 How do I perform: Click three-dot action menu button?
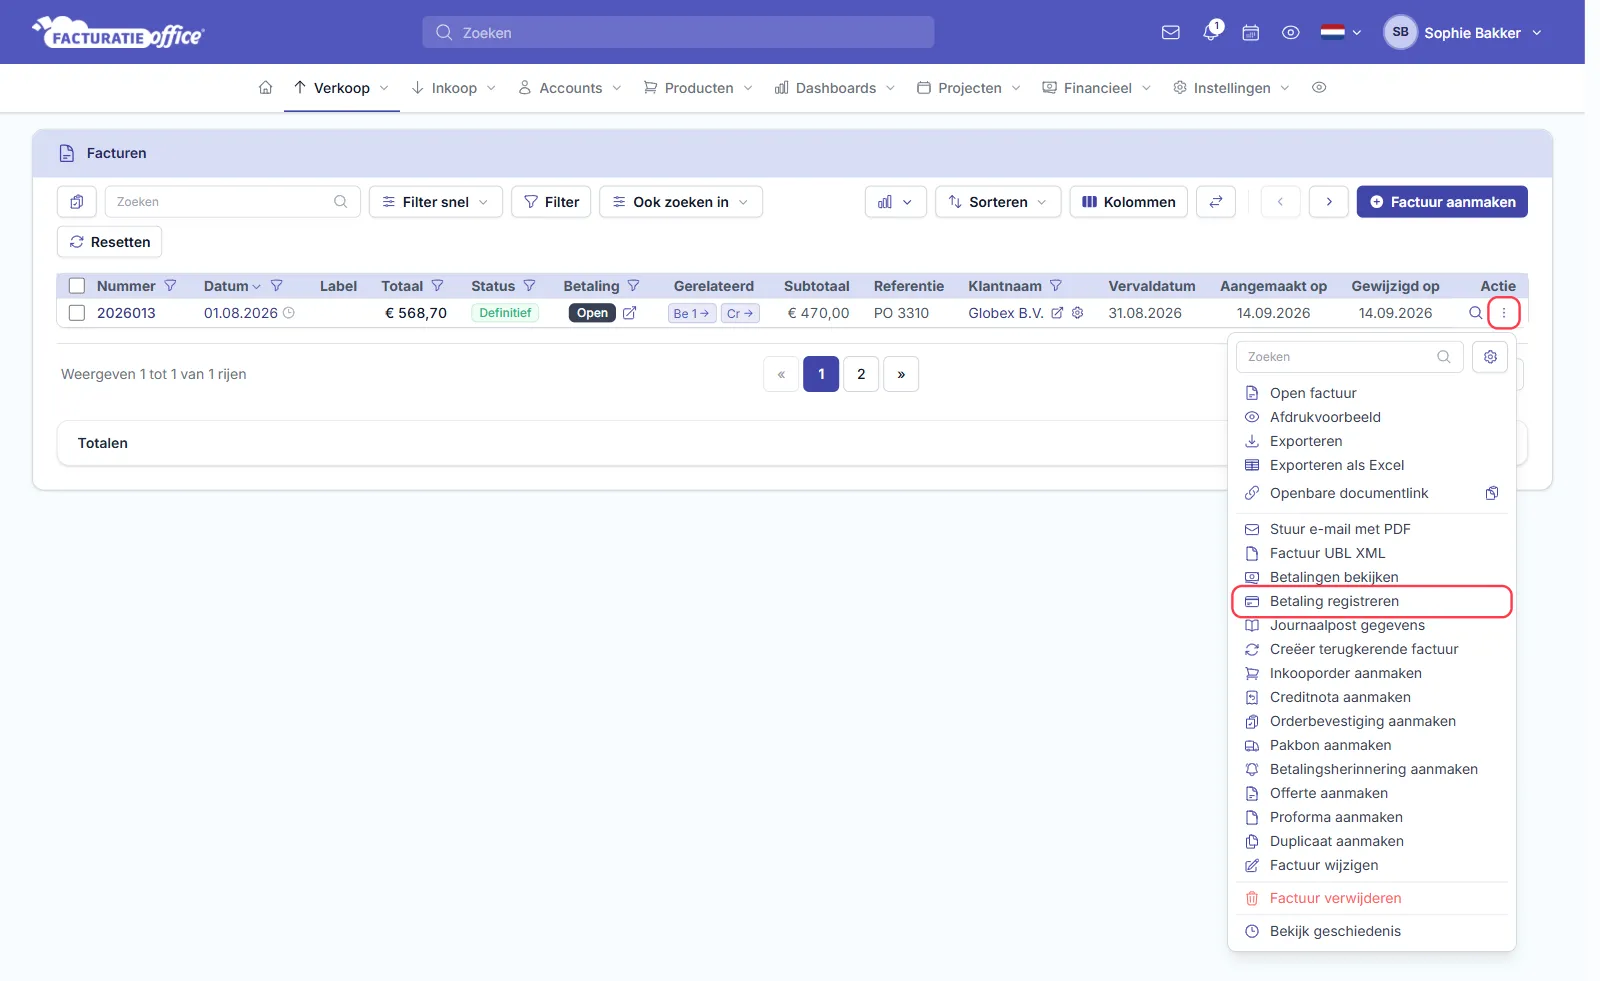point(1504,313)
